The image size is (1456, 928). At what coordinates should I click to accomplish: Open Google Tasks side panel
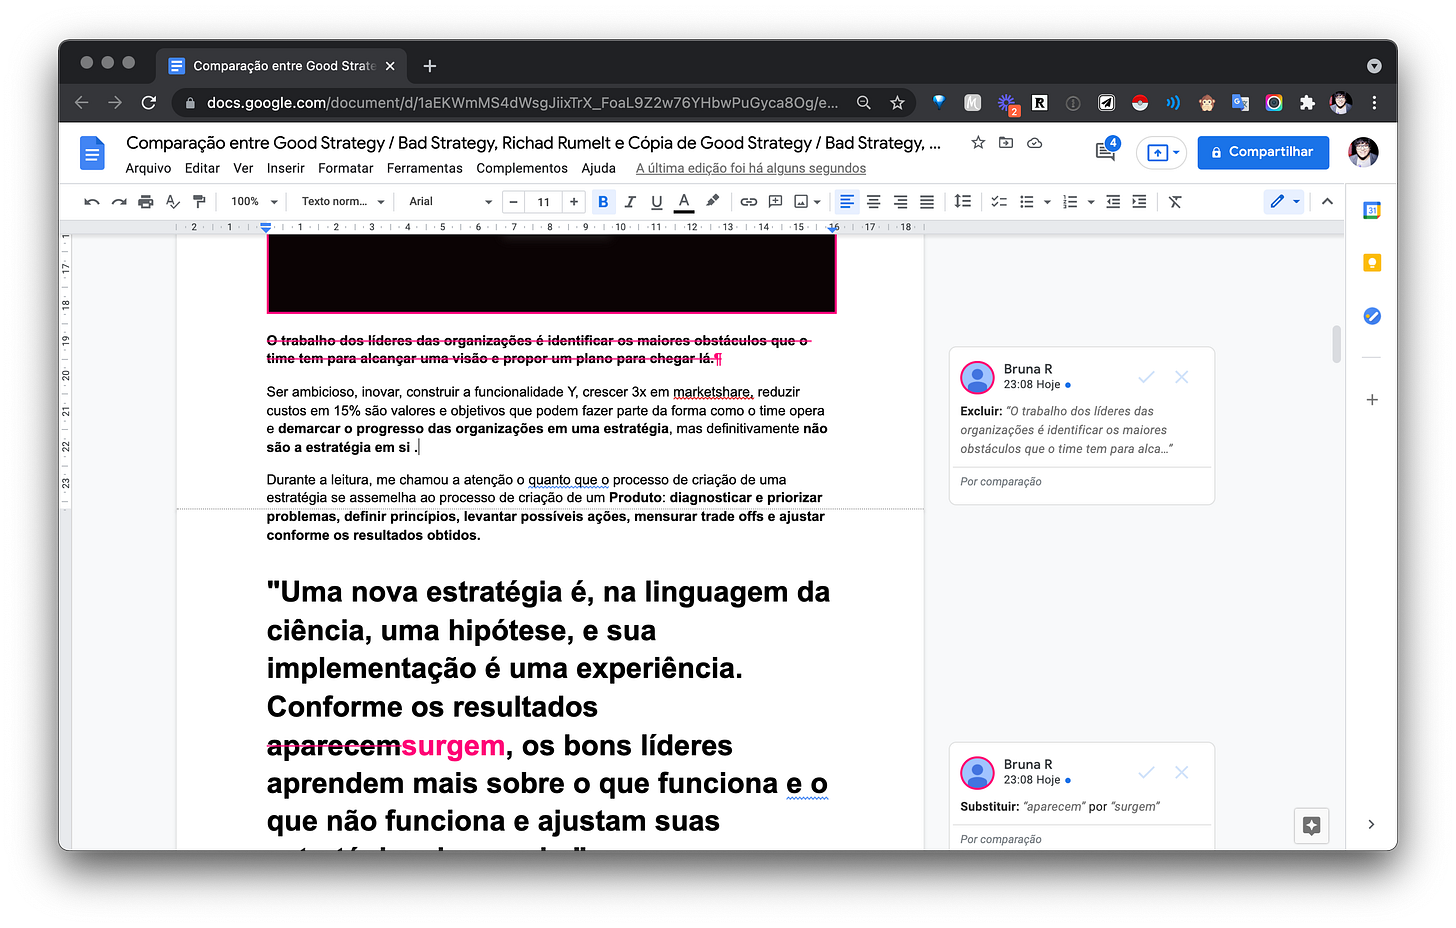pos(1372,316)
